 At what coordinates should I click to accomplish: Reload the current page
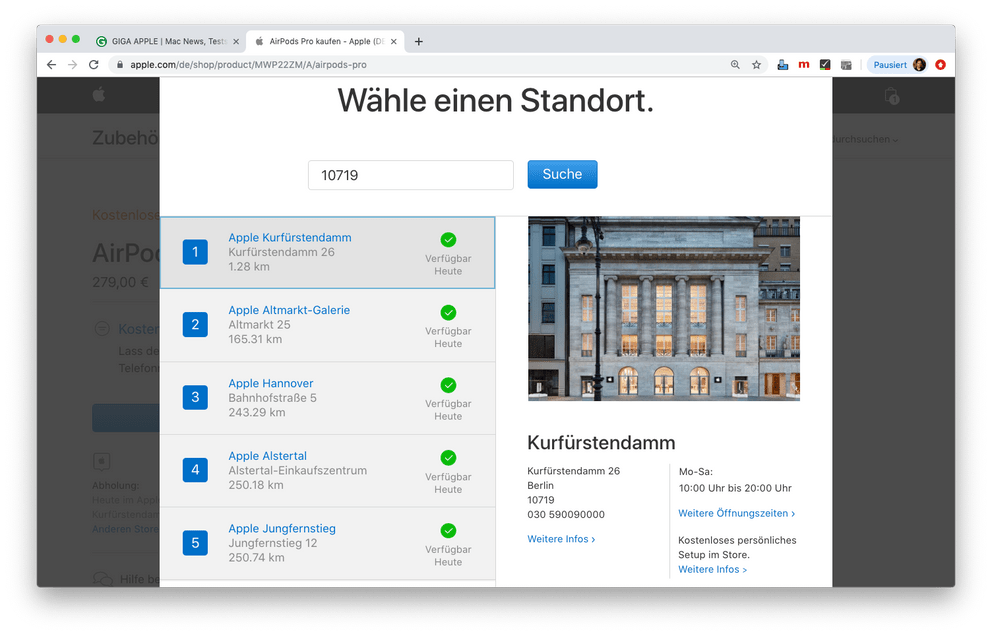coord(94,65)
